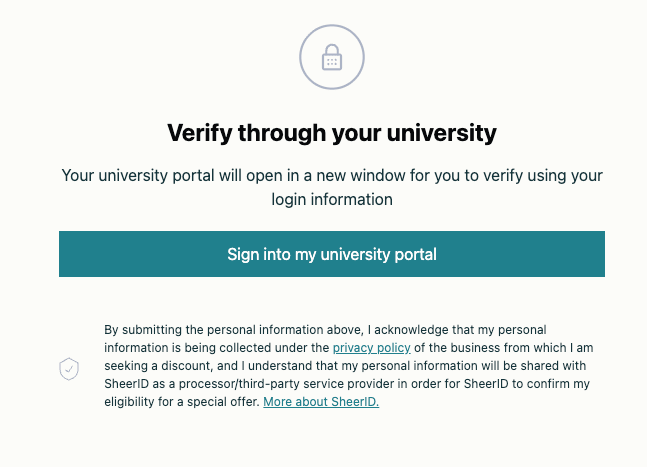
Task: Click the 'Your university portal will open' line
Action: coord(332,175)
